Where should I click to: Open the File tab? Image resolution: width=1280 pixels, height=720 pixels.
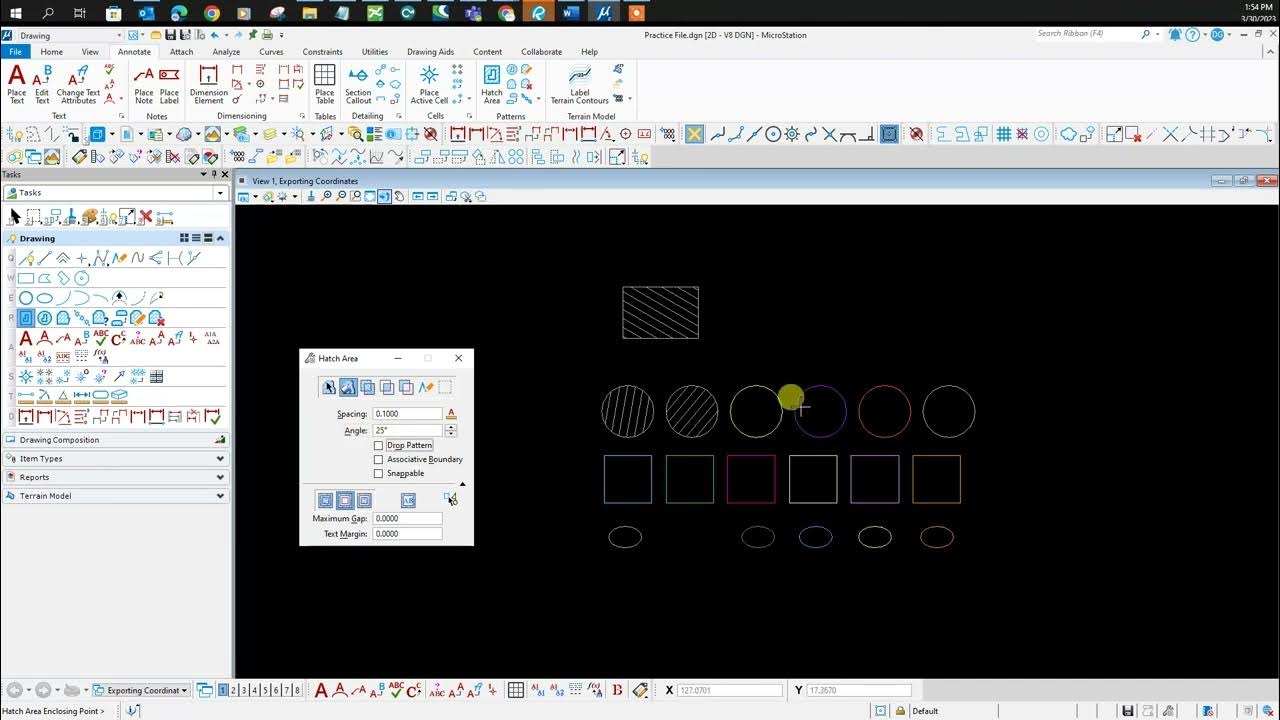point(14,52)
